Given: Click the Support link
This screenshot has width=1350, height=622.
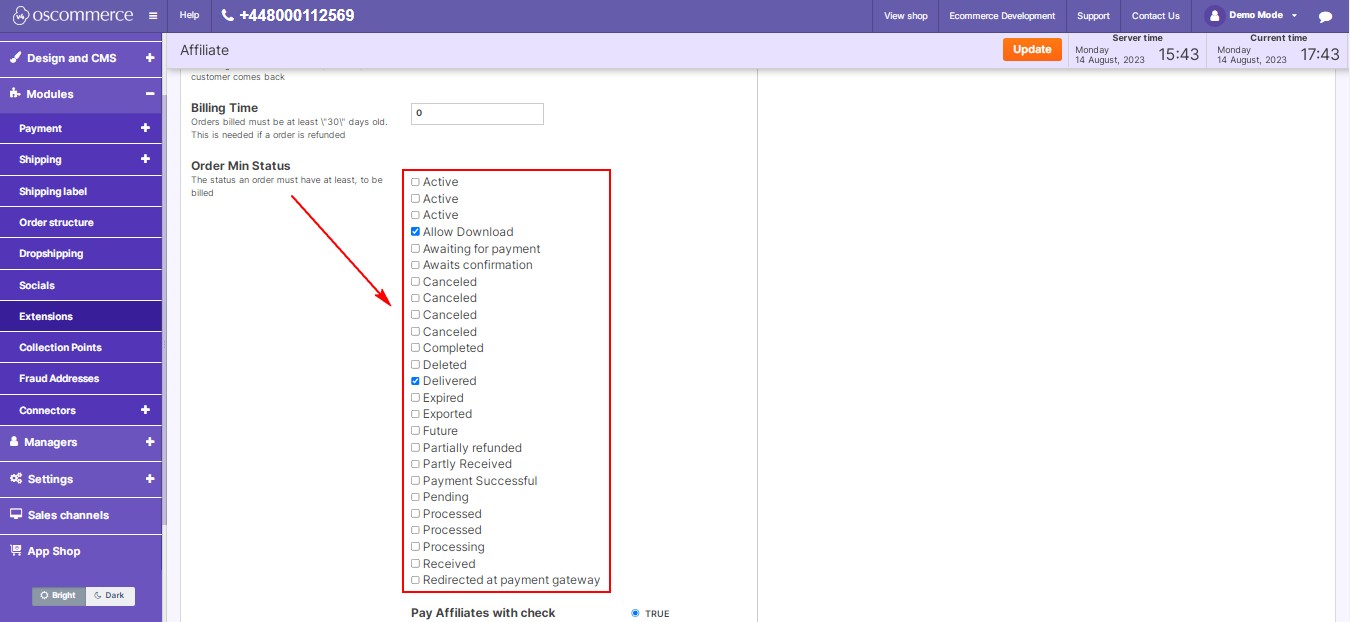Looking at the screenshot, I should 1093,16.
